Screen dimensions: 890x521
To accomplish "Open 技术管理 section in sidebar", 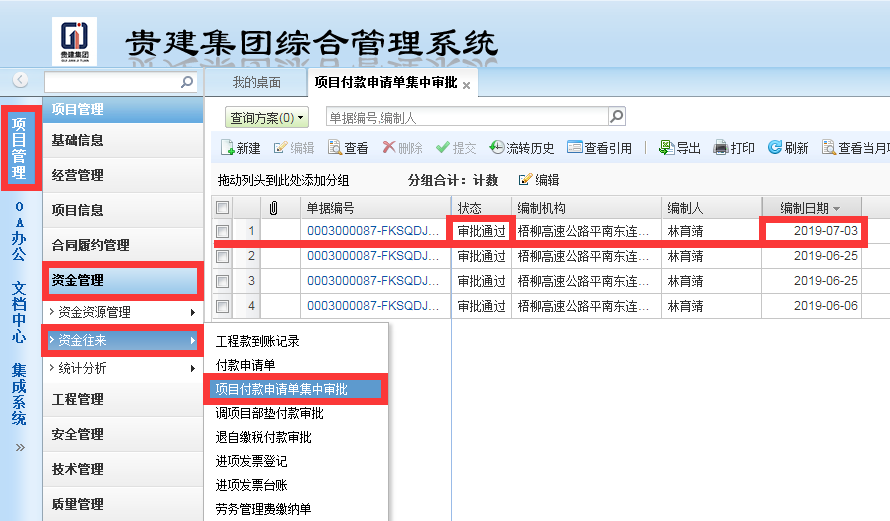I will click(123, 469).
